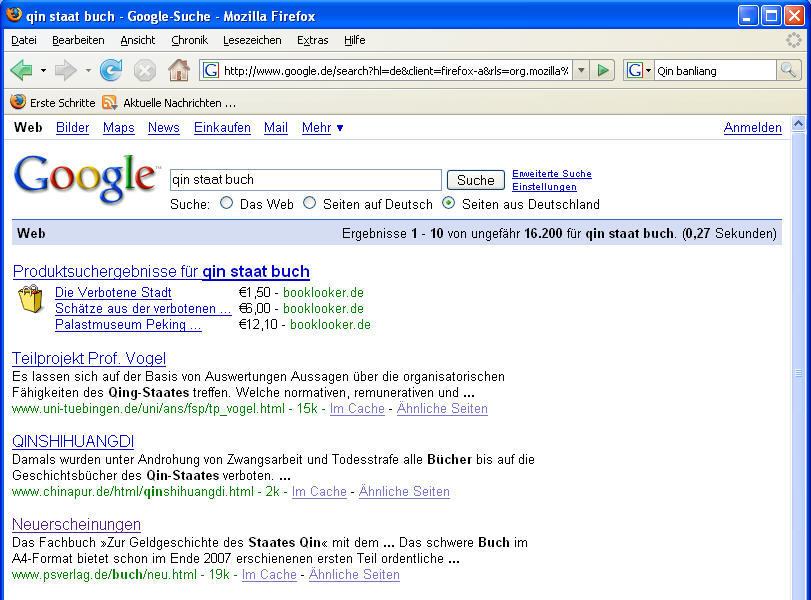Open the Chronik menu

(189, 40)
